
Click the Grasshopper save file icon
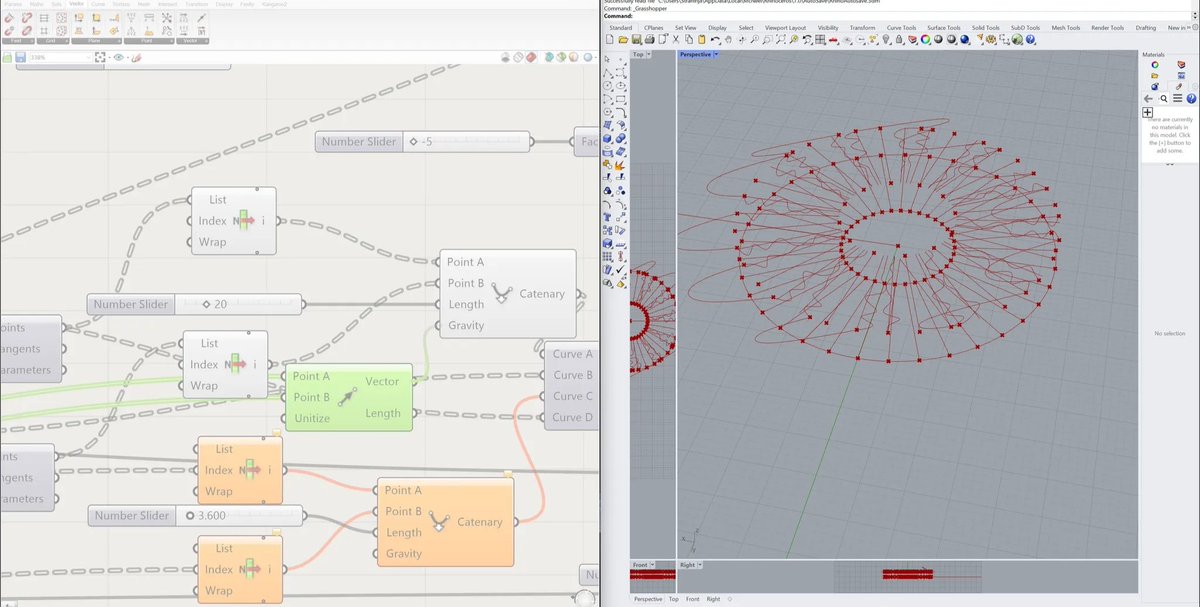point(20,57)
